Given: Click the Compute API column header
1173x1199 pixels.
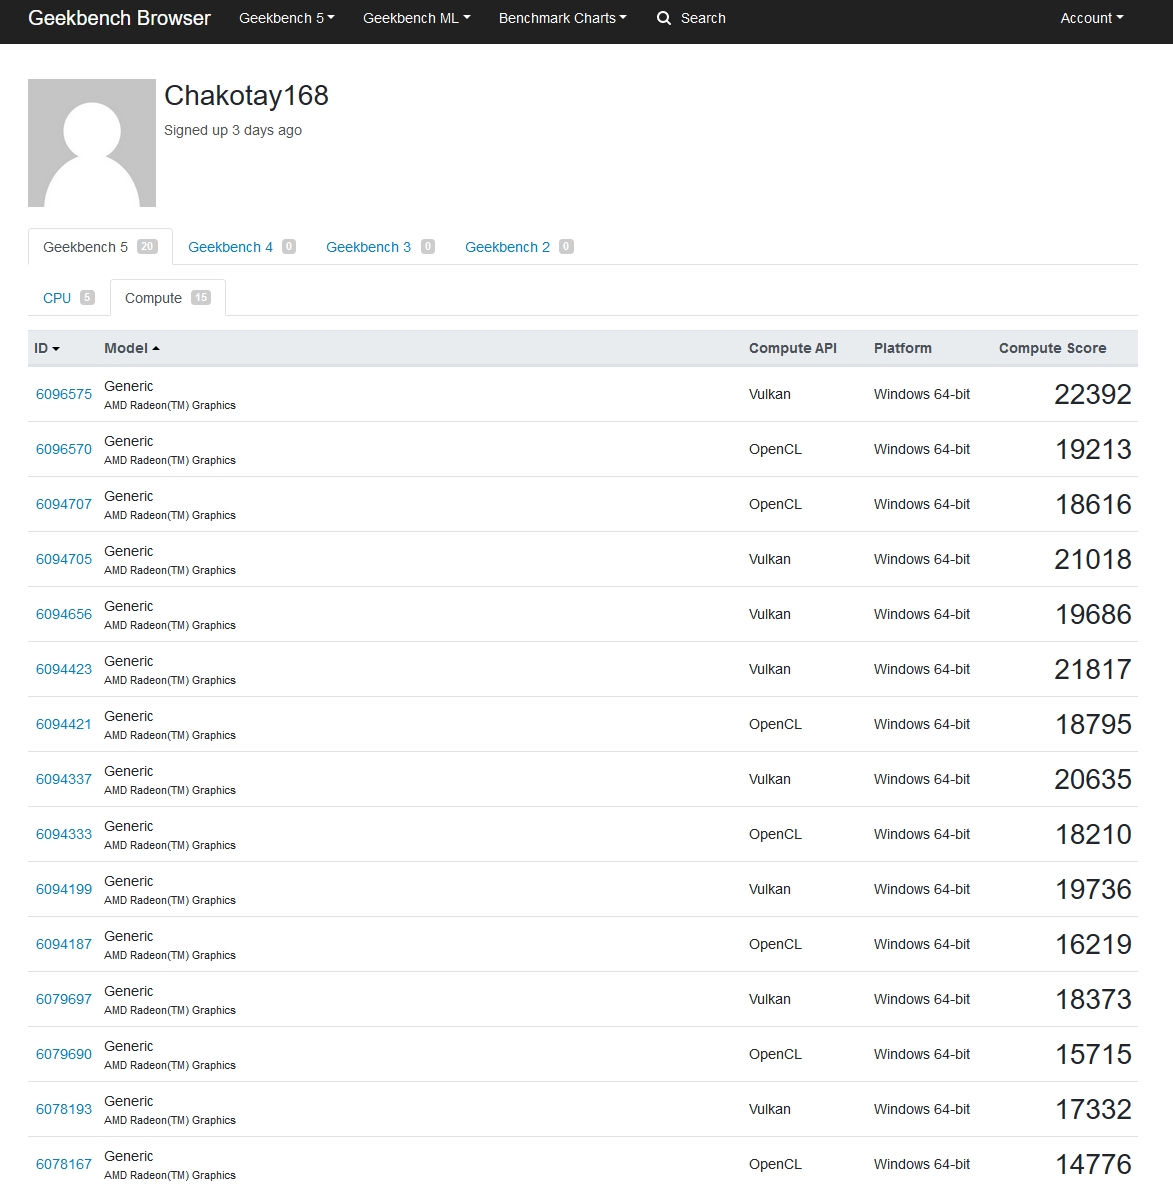Looking at the screenshot, I should point(792,349).
